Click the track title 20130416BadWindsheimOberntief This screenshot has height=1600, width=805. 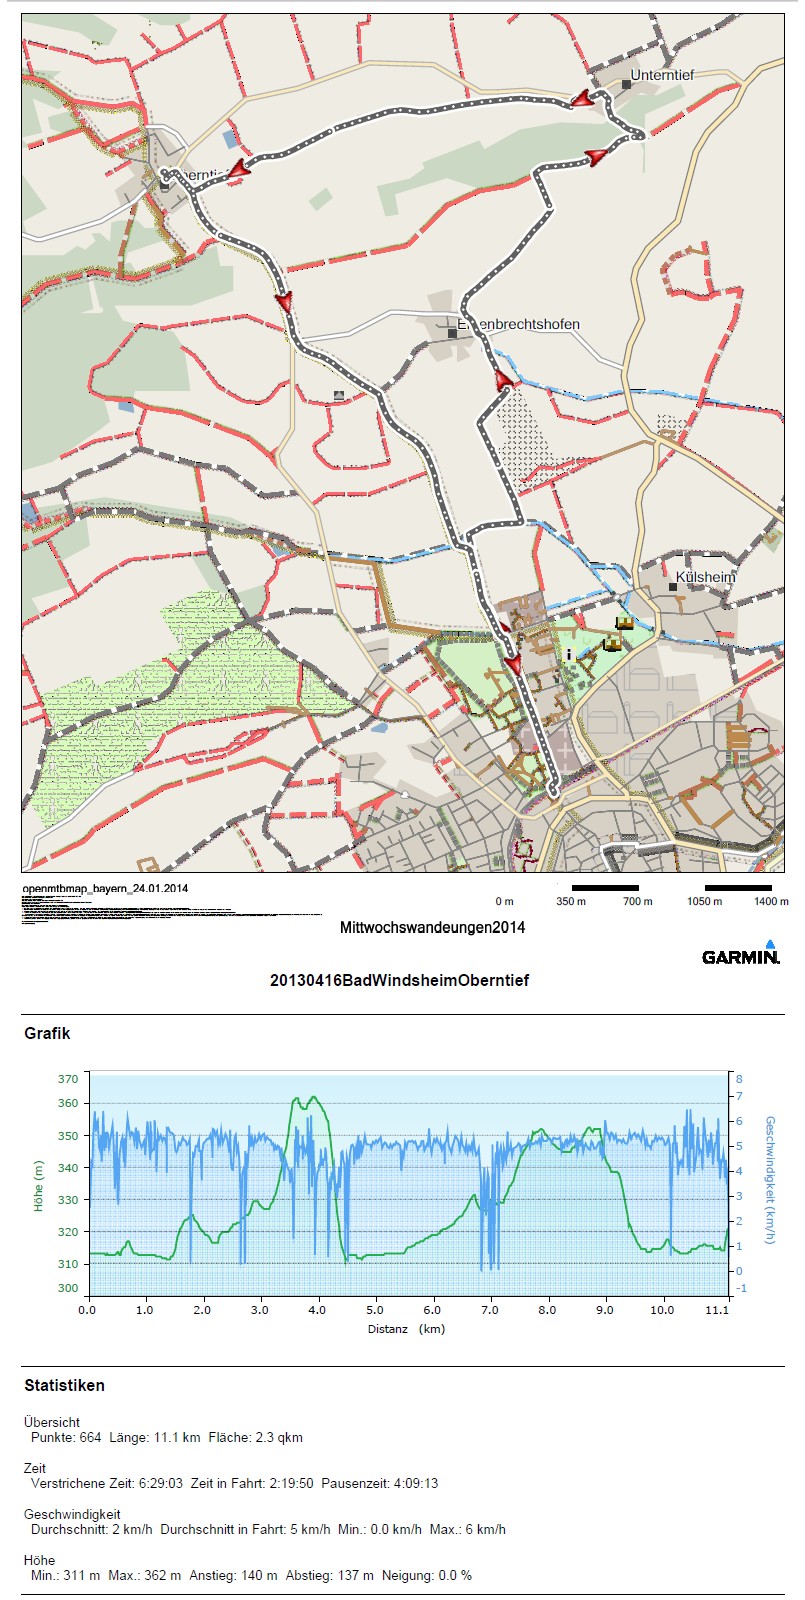[x=399, y=980]
